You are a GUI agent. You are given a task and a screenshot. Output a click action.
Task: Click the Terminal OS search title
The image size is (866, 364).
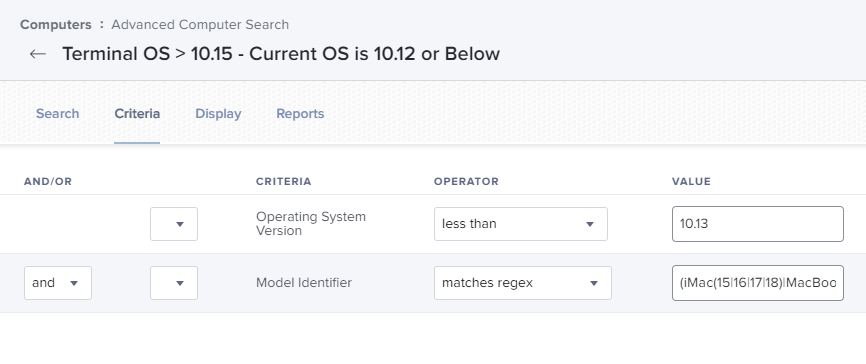[x=281, y=54]
